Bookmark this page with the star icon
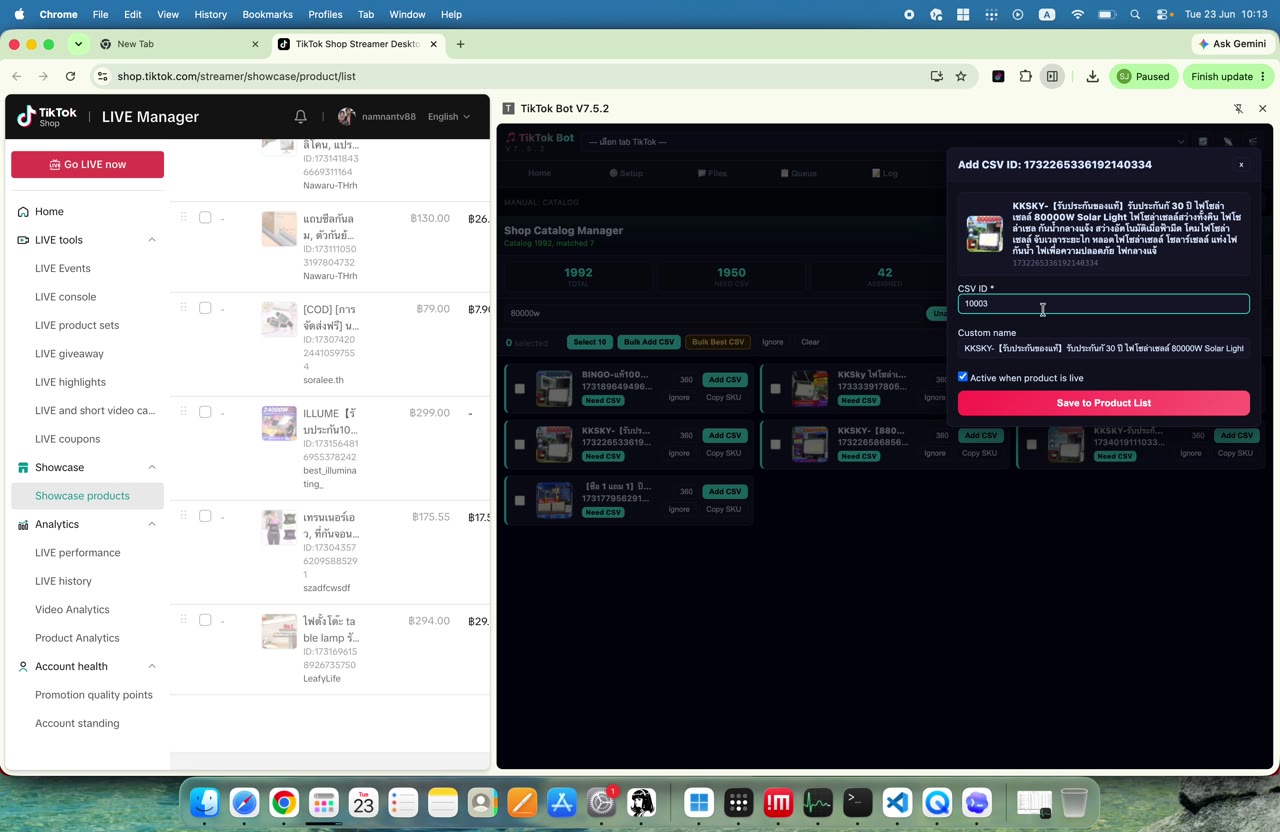The height and width of the screenshot is (832, 1280). pos(961,76)
